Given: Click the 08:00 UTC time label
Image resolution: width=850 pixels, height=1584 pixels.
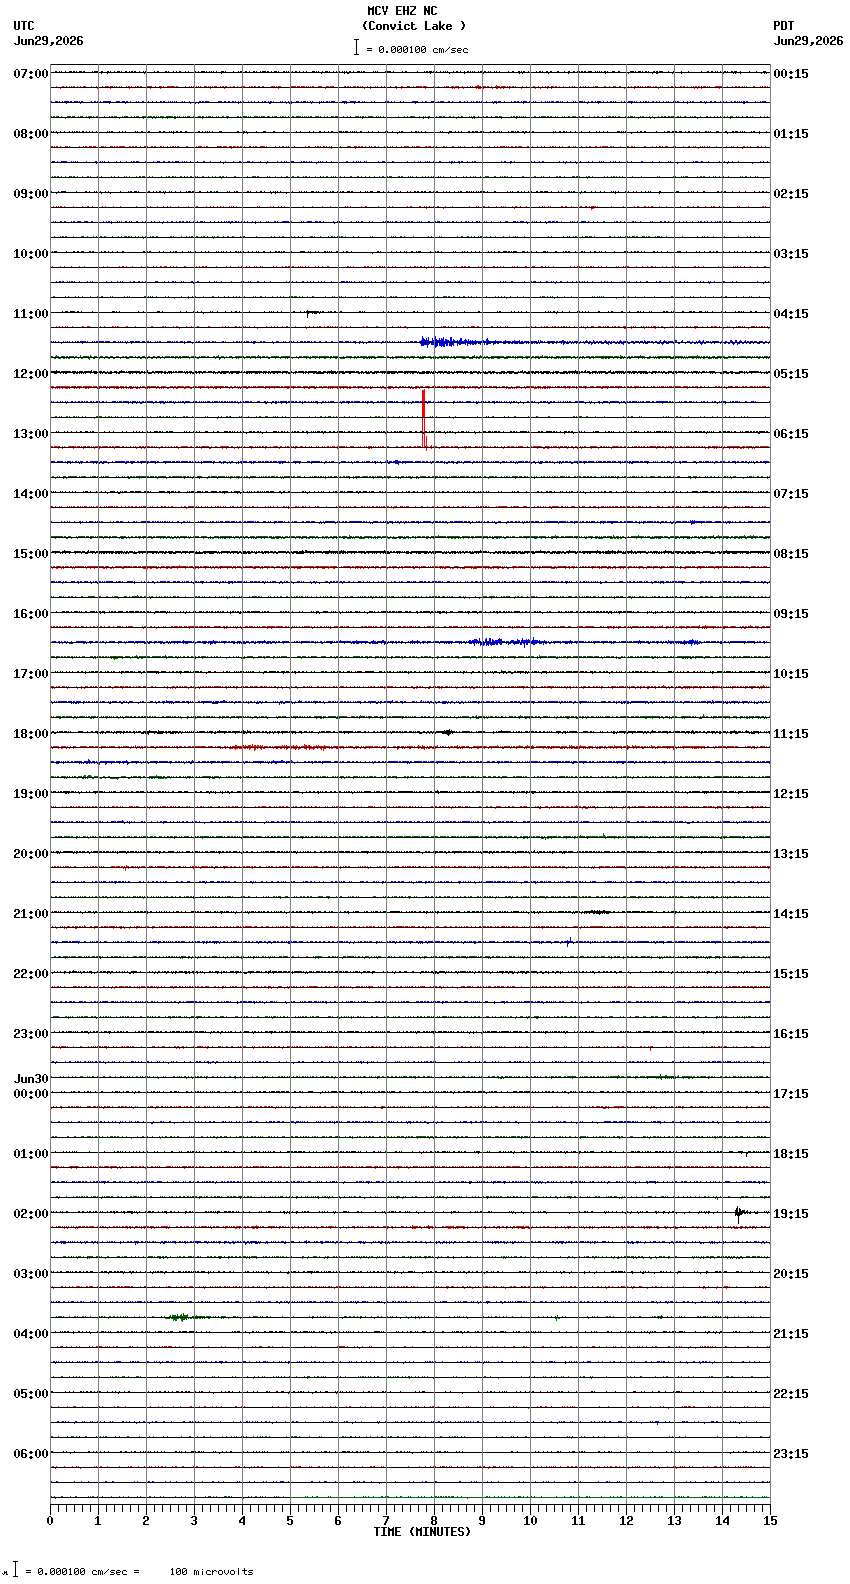Looking at the screenshot, I should [x=31, y=134].
